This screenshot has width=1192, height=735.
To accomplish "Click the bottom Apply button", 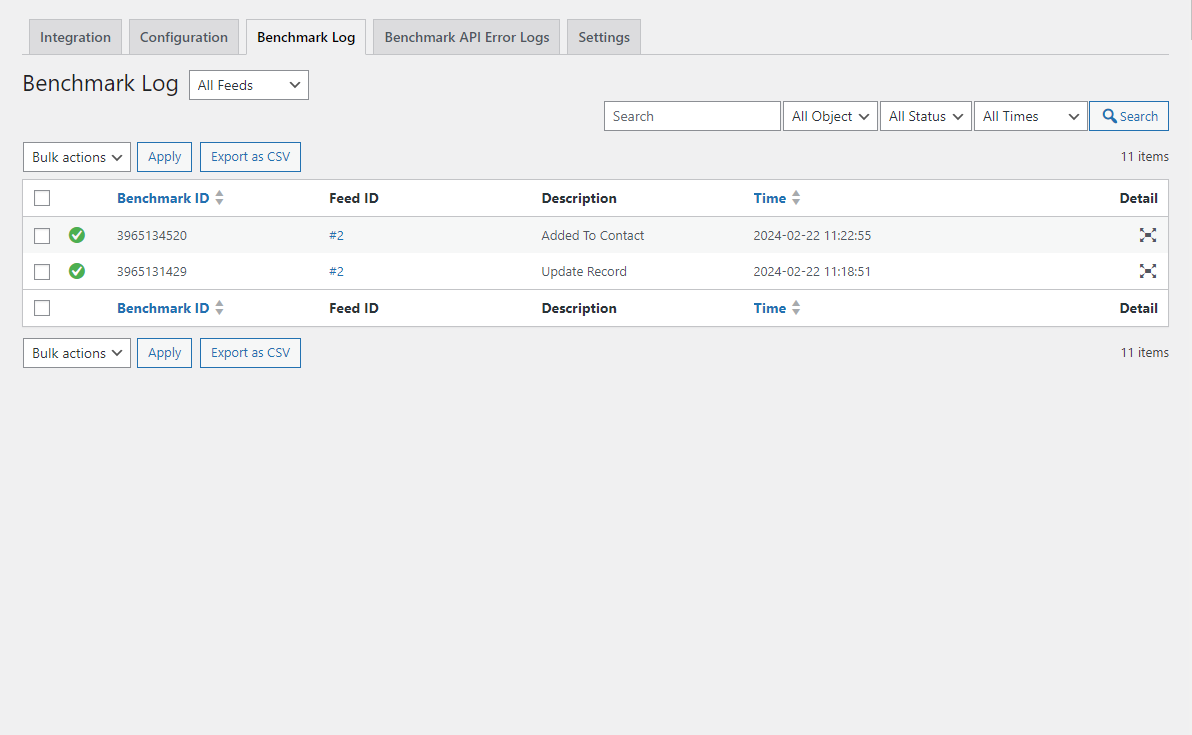I will click(x=164, y=353).
